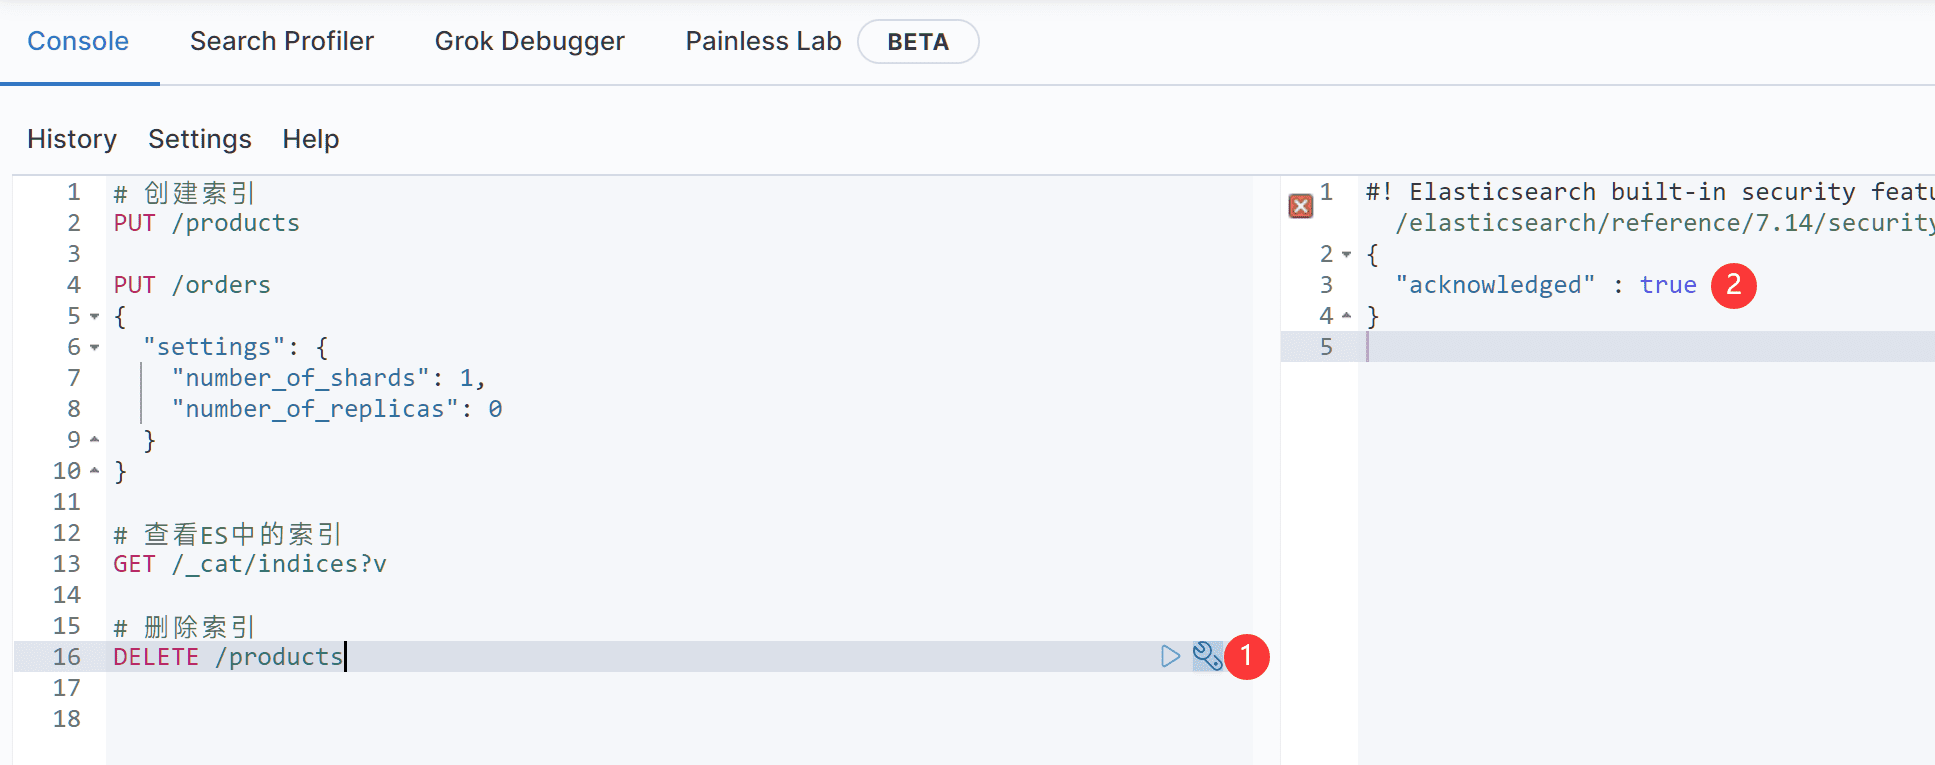Toggle fold arrow at output line 4
The height and width of the screenshot is (765, 1935).
(1347, 316)
